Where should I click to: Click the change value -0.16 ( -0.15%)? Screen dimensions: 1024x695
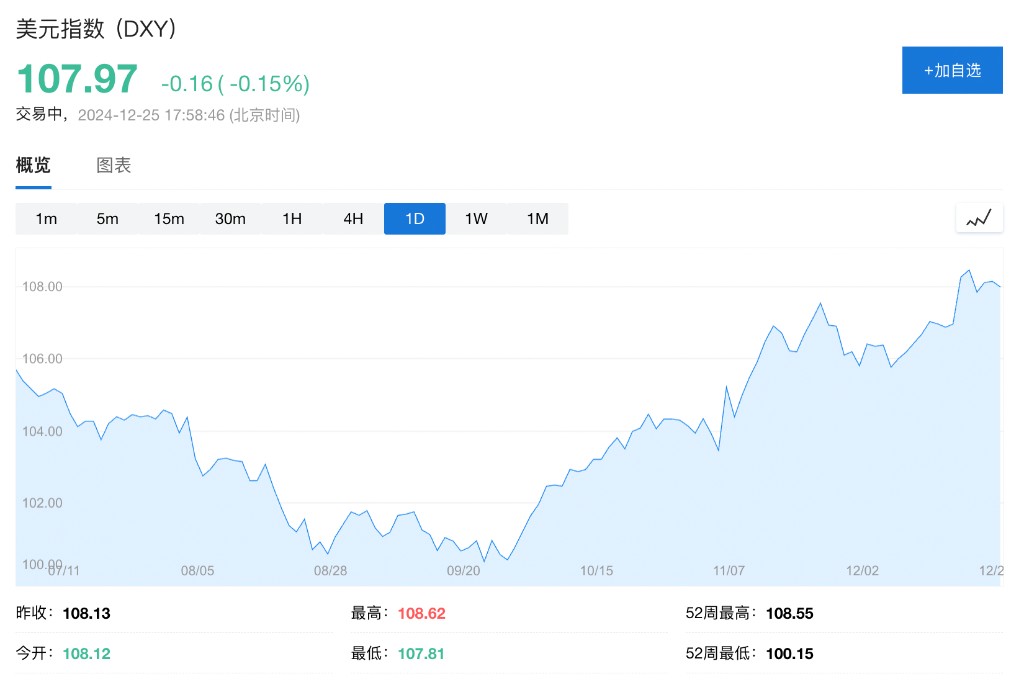point(235,84)
